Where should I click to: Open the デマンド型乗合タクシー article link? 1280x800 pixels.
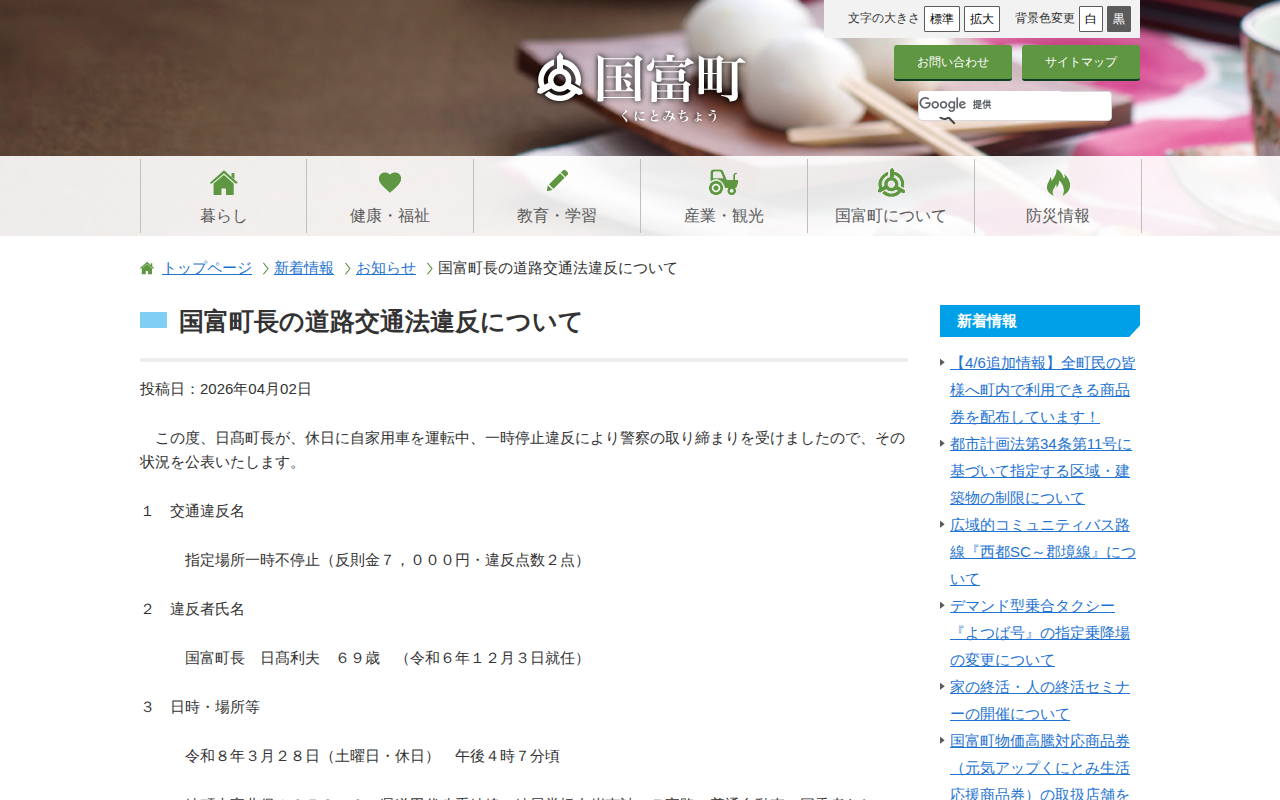[x=1033, y=605]
